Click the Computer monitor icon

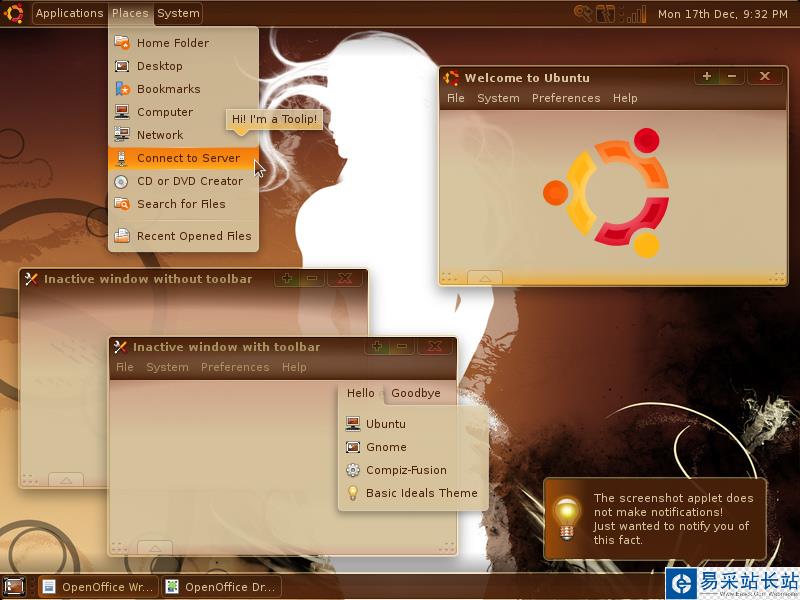coord(122,112)
